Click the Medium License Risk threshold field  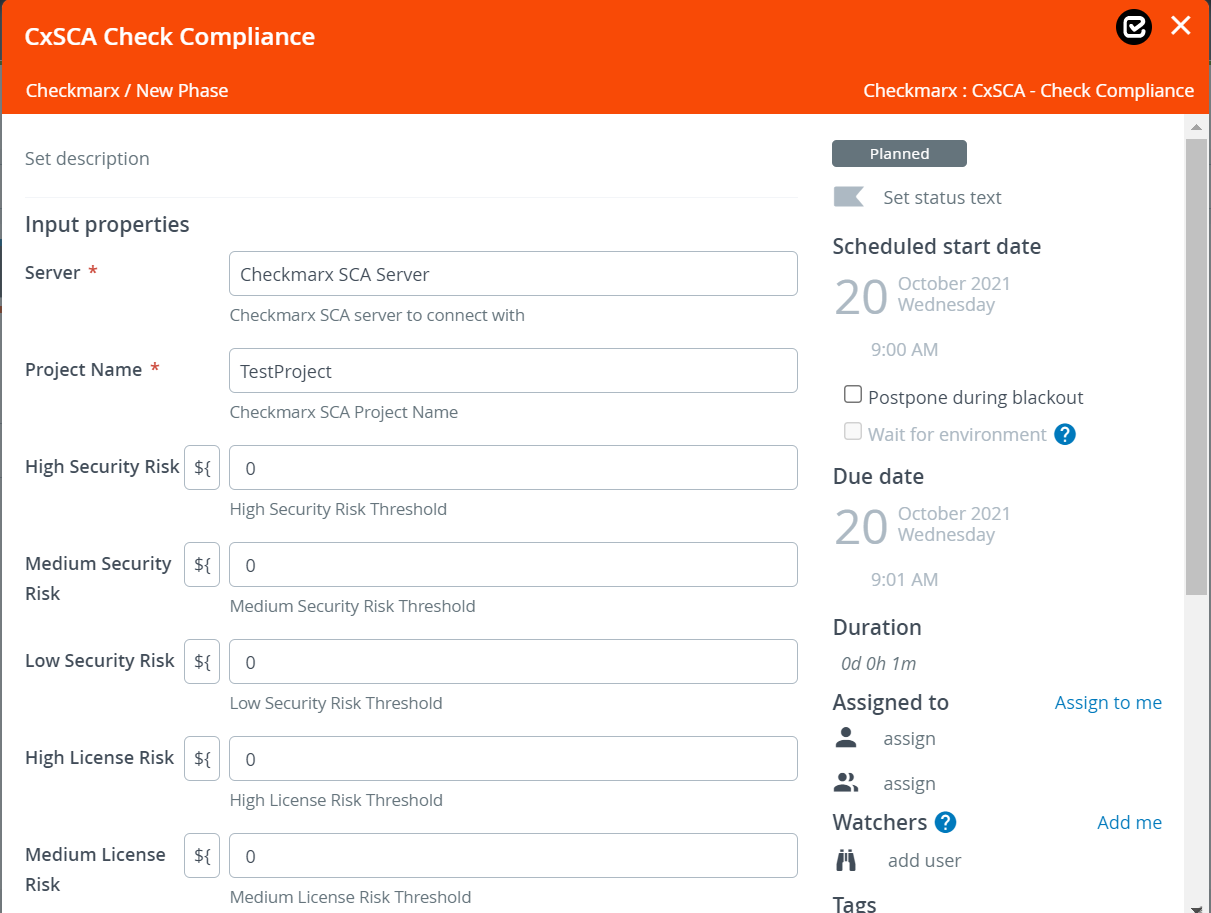pyautogui.click(x=513, y=856)
